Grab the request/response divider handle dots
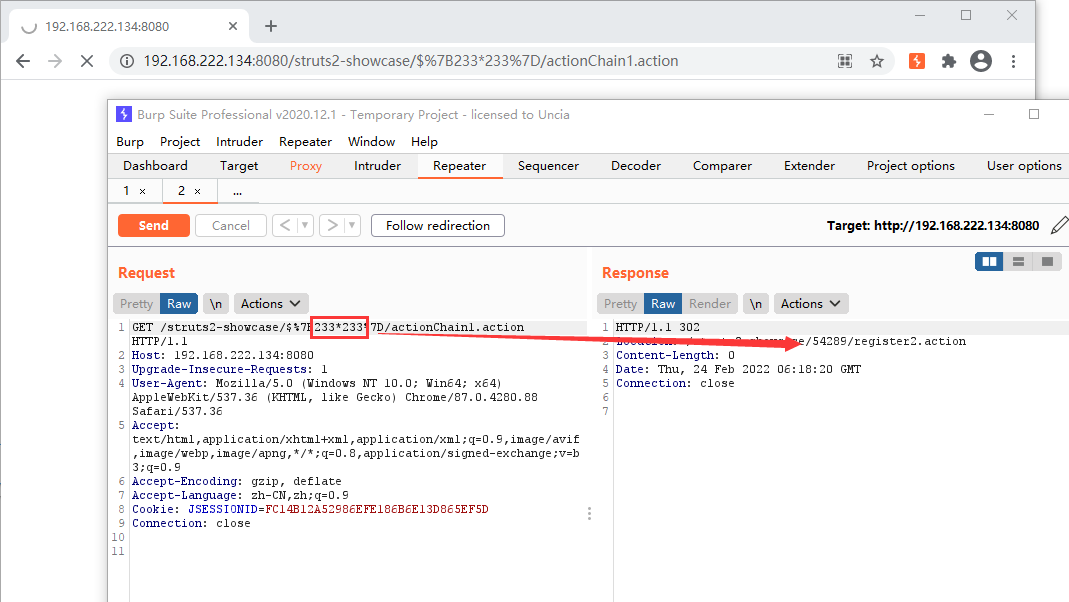The image size is (1069, 602). (x=589, y=513)
